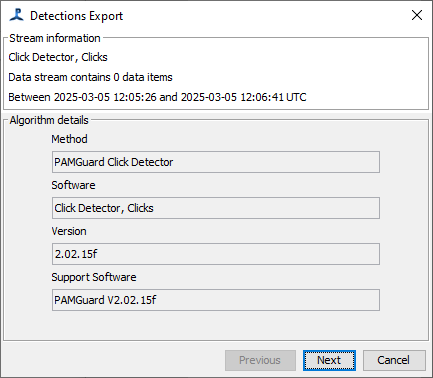This screenshot has width=433, height=378.
Task: Click the "Click Detector, Clicks" stream name text
Action: coord(58,57)
